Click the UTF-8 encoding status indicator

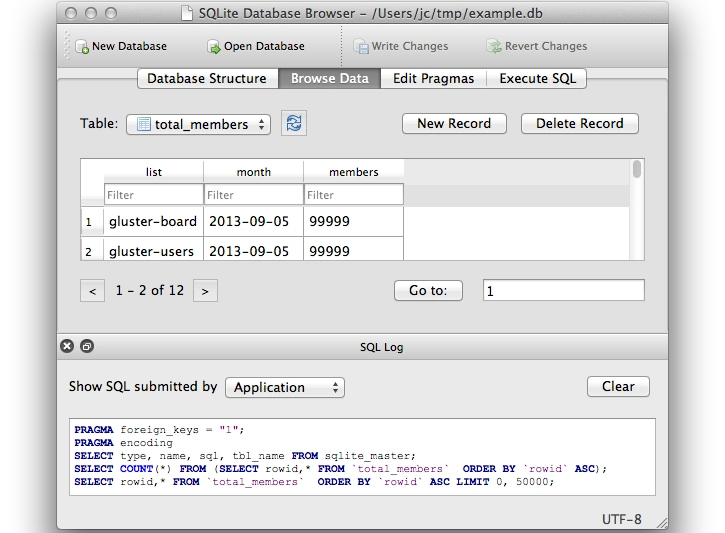point(621,519)
